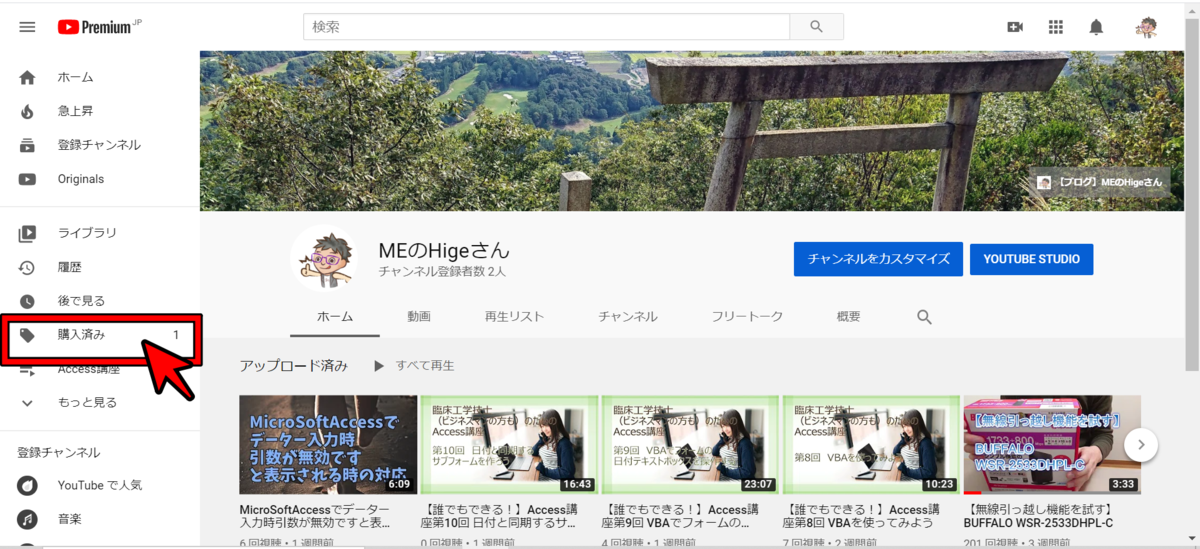1200x549 pixels.
Task: Open the 10:23 Access講座 第8回 thumbnail
Action: click(x=870, y=445)
